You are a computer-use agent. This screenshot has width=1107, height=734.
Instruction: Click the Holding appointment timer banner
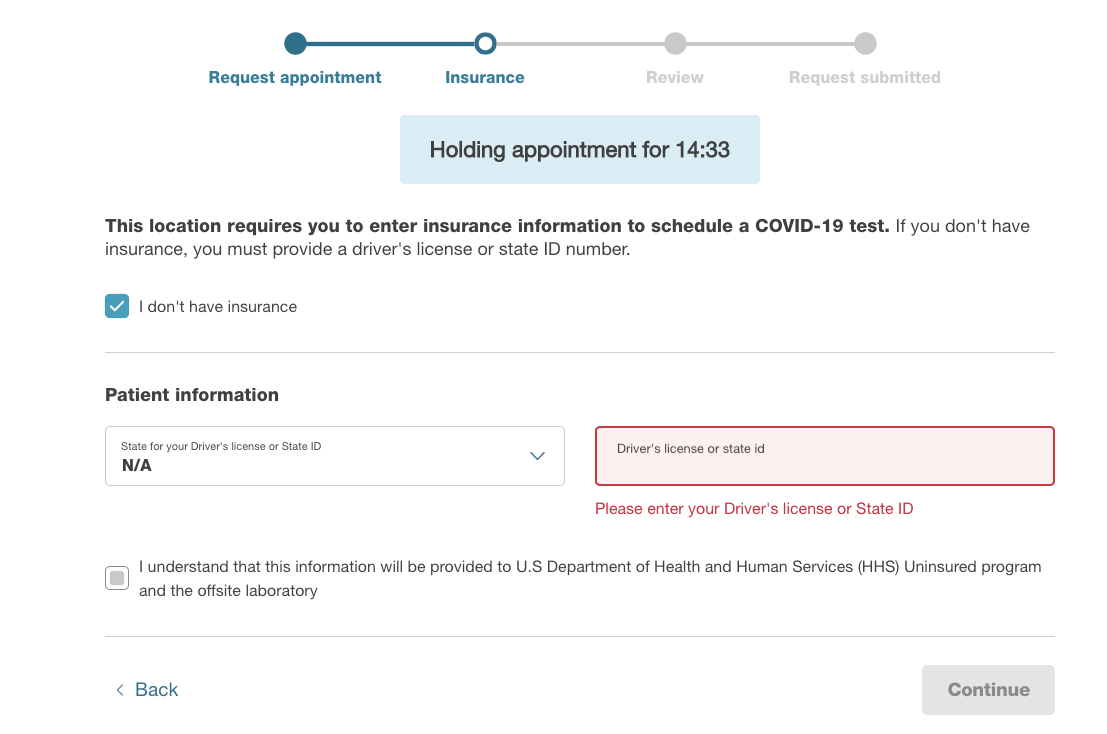[x=580, y=150]
